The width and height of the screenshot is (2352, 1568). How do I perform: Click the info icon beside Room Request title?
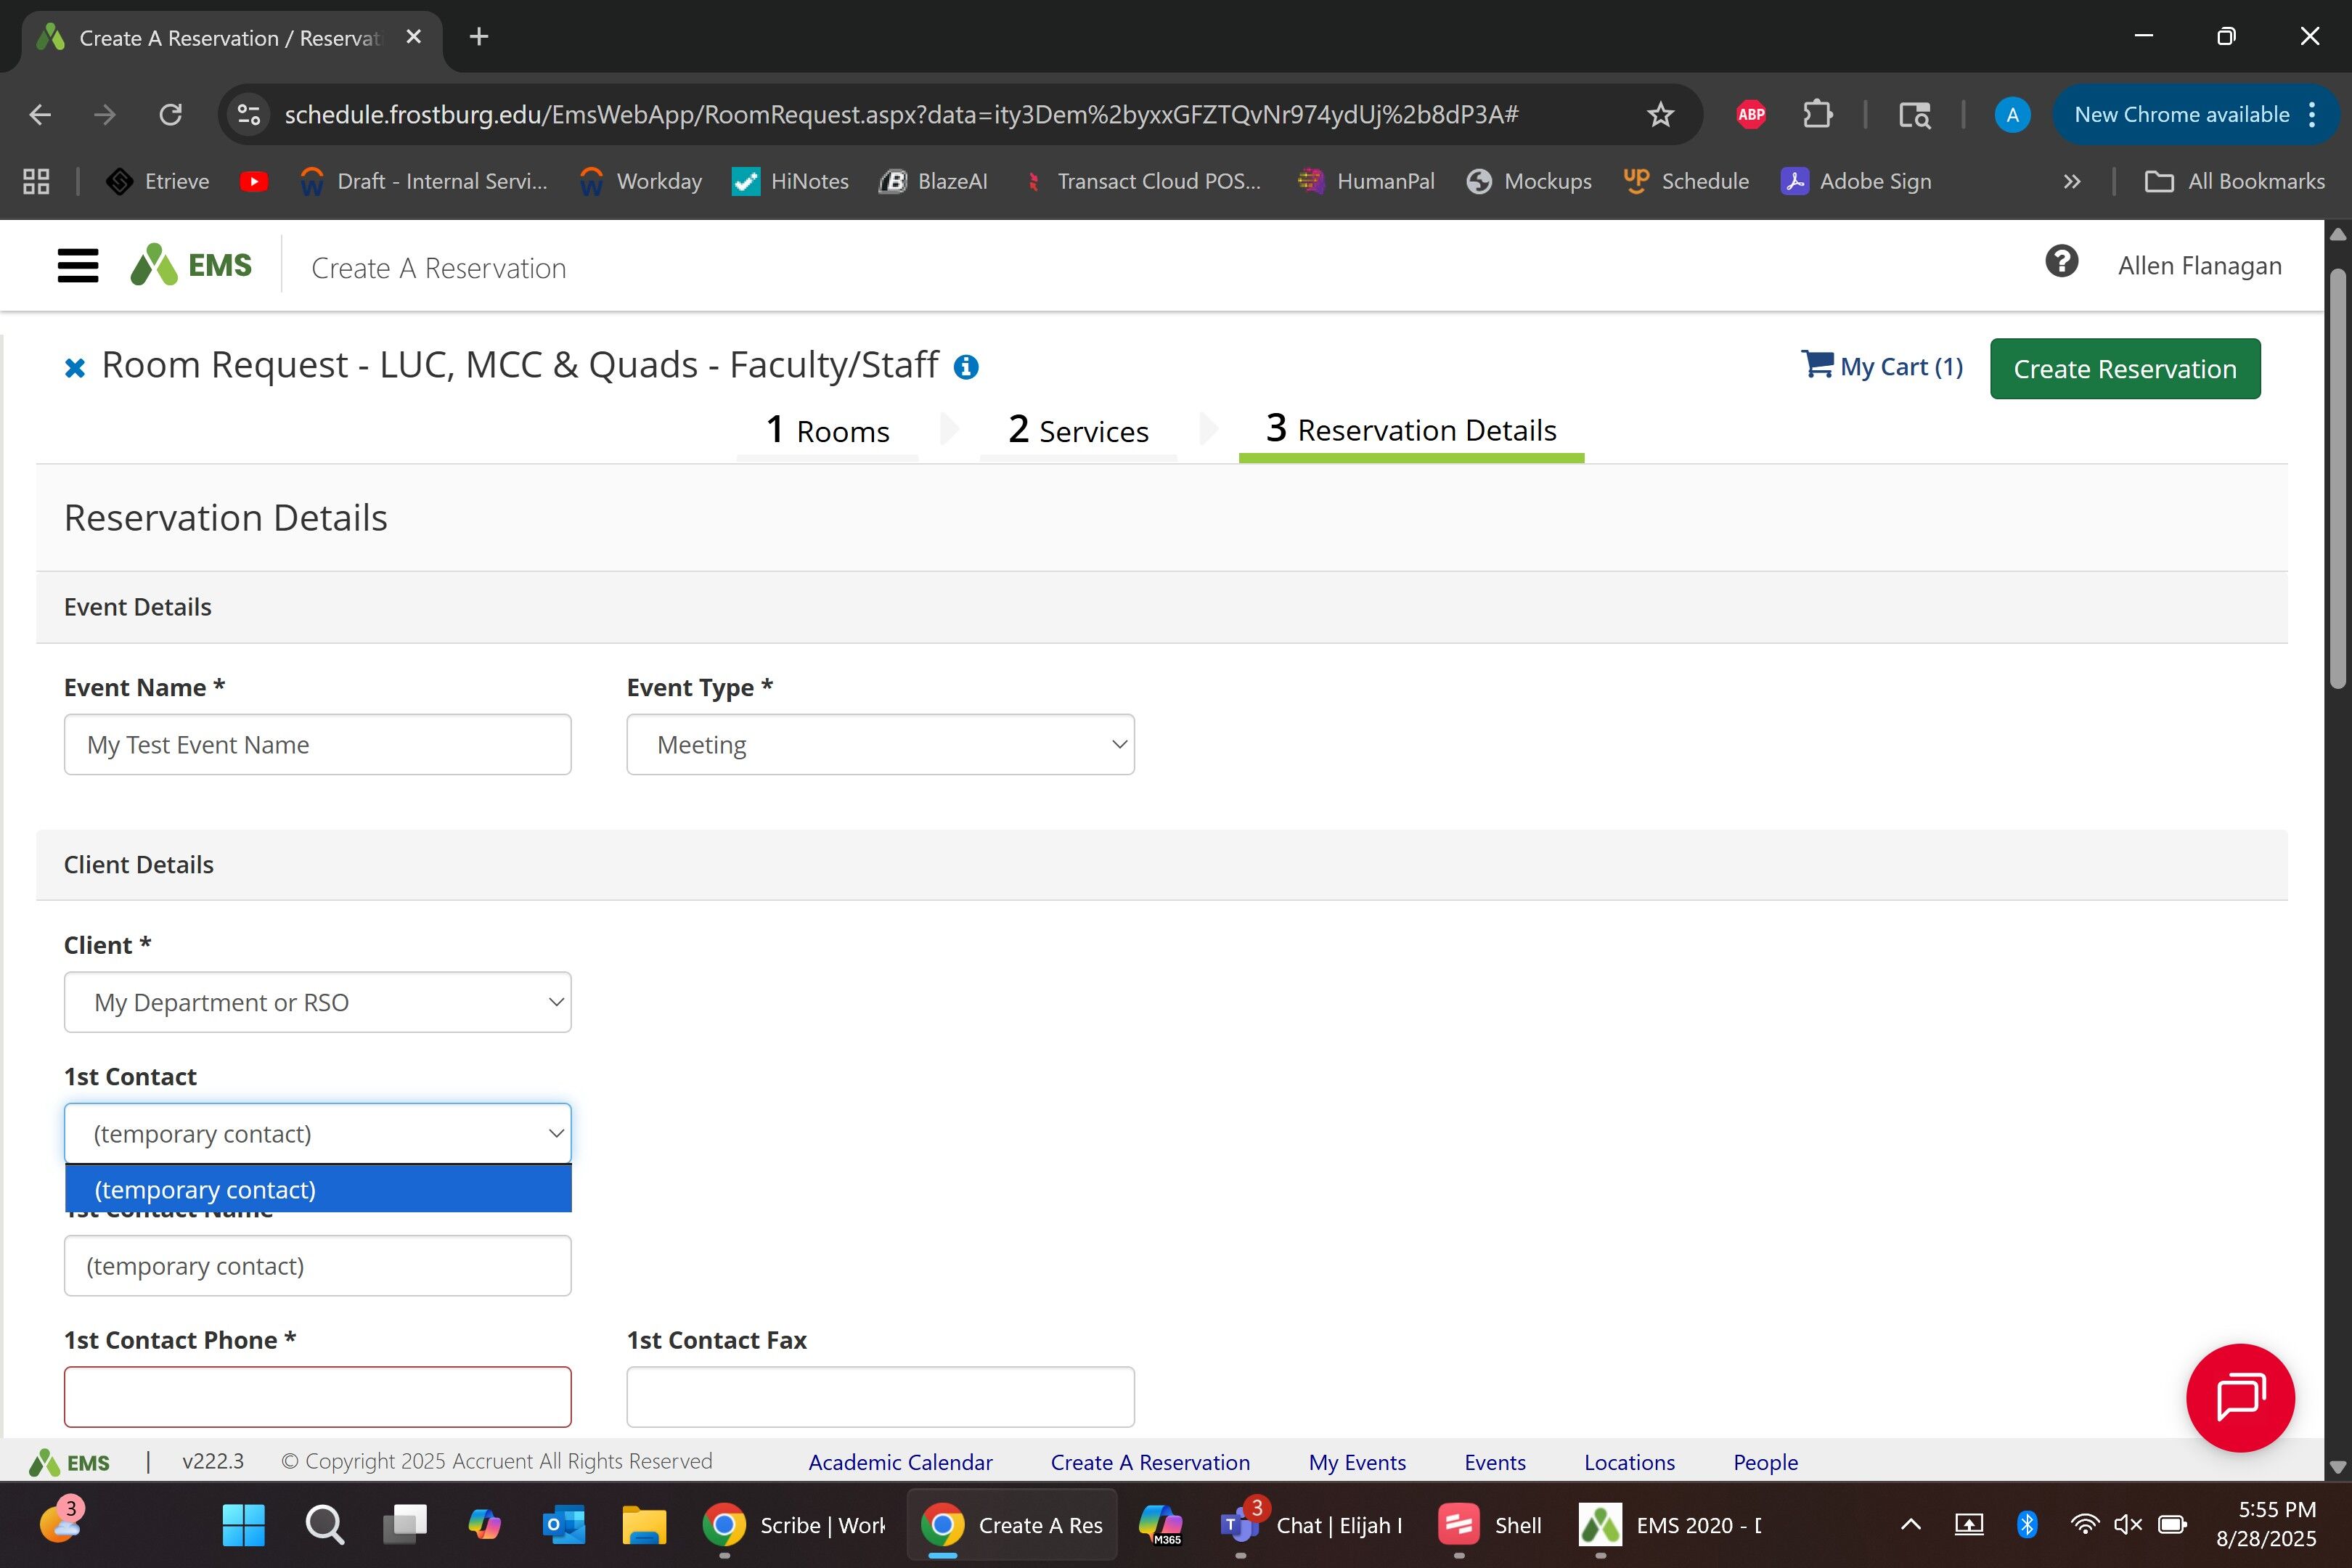(x=965, y=367)
